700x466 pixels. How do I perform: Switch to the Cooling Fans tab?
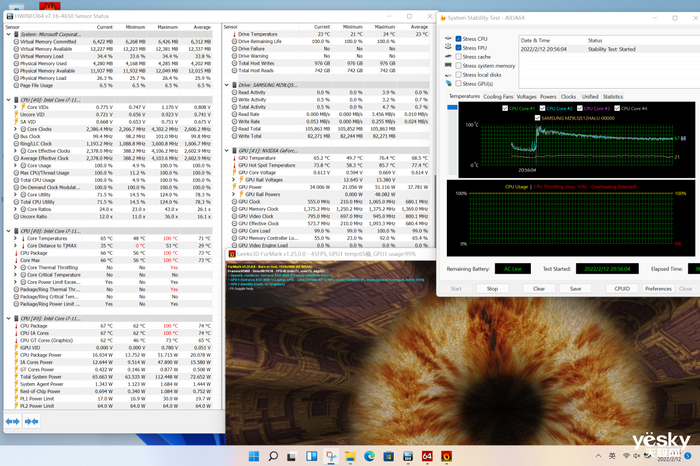click(x=498, y=97)
